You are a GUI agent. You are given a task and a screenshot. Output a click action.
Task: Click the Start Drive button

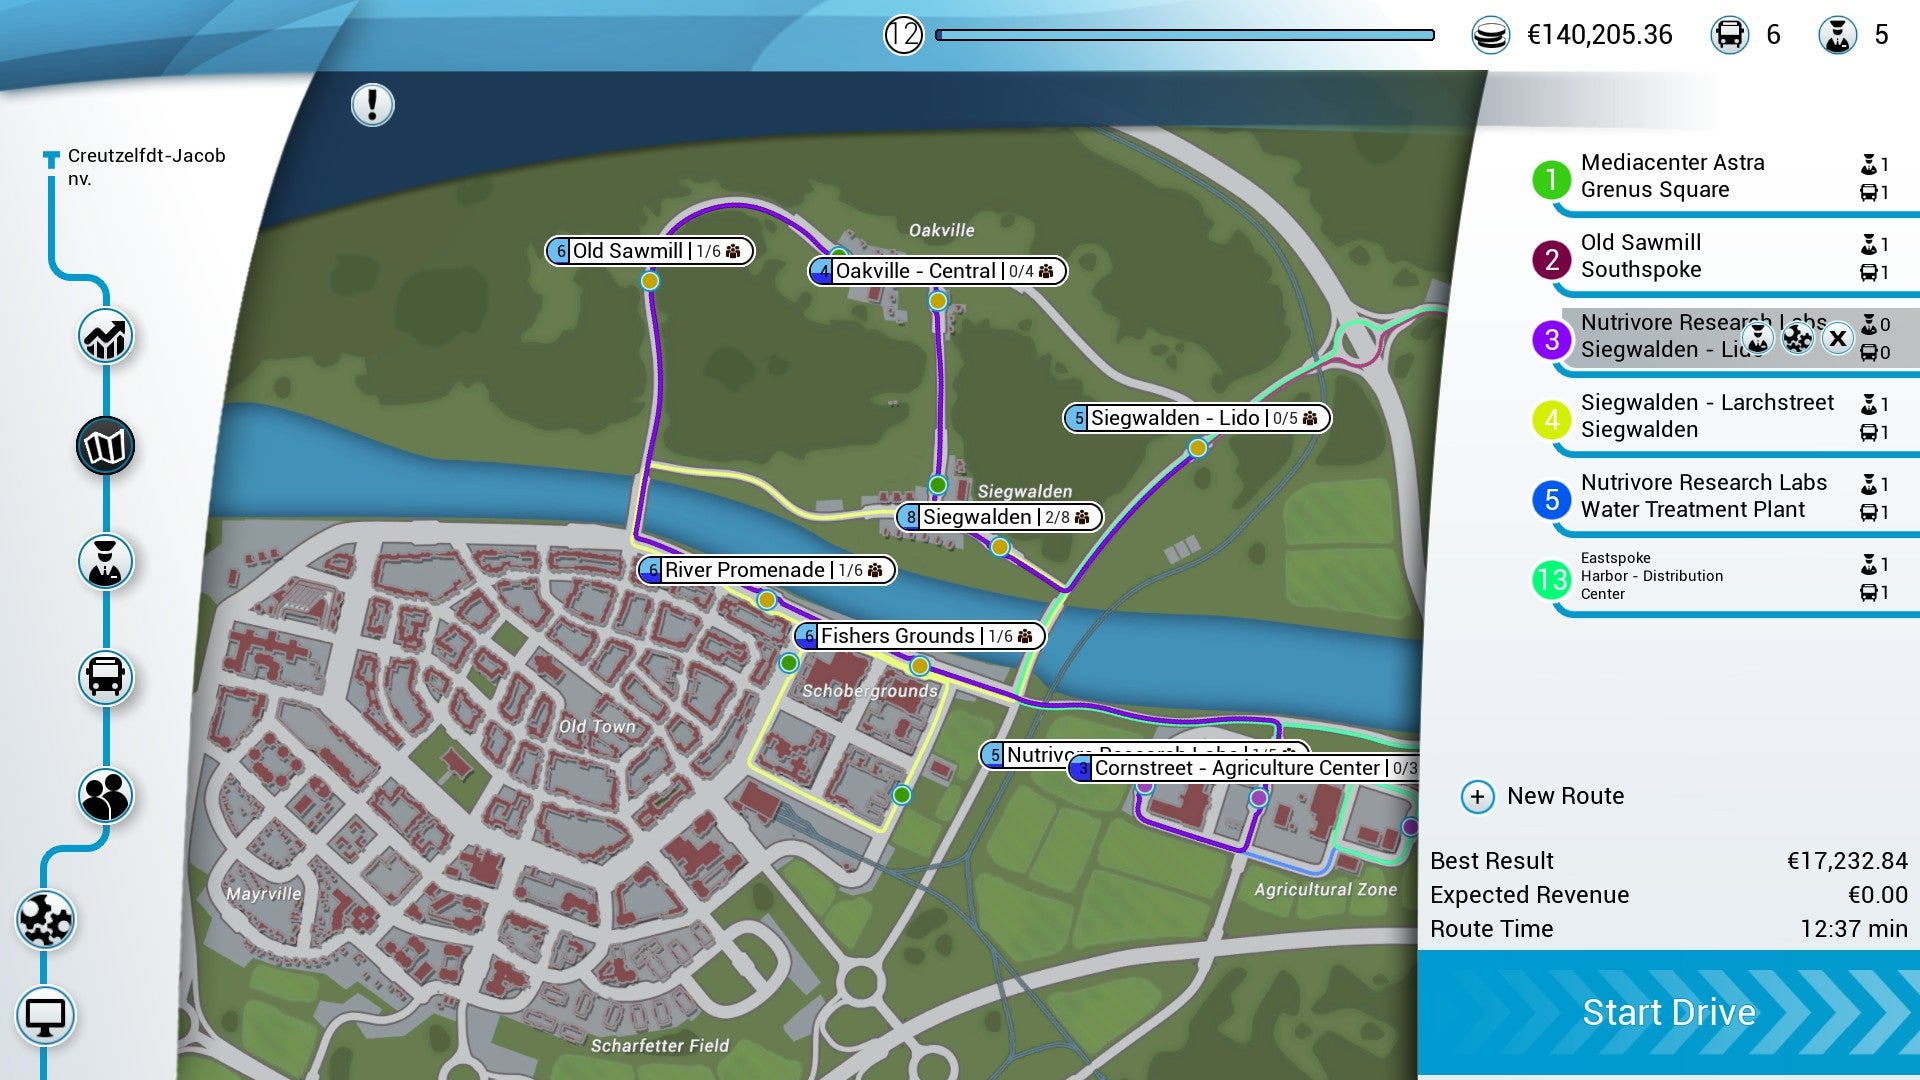click(1668, 1013)
